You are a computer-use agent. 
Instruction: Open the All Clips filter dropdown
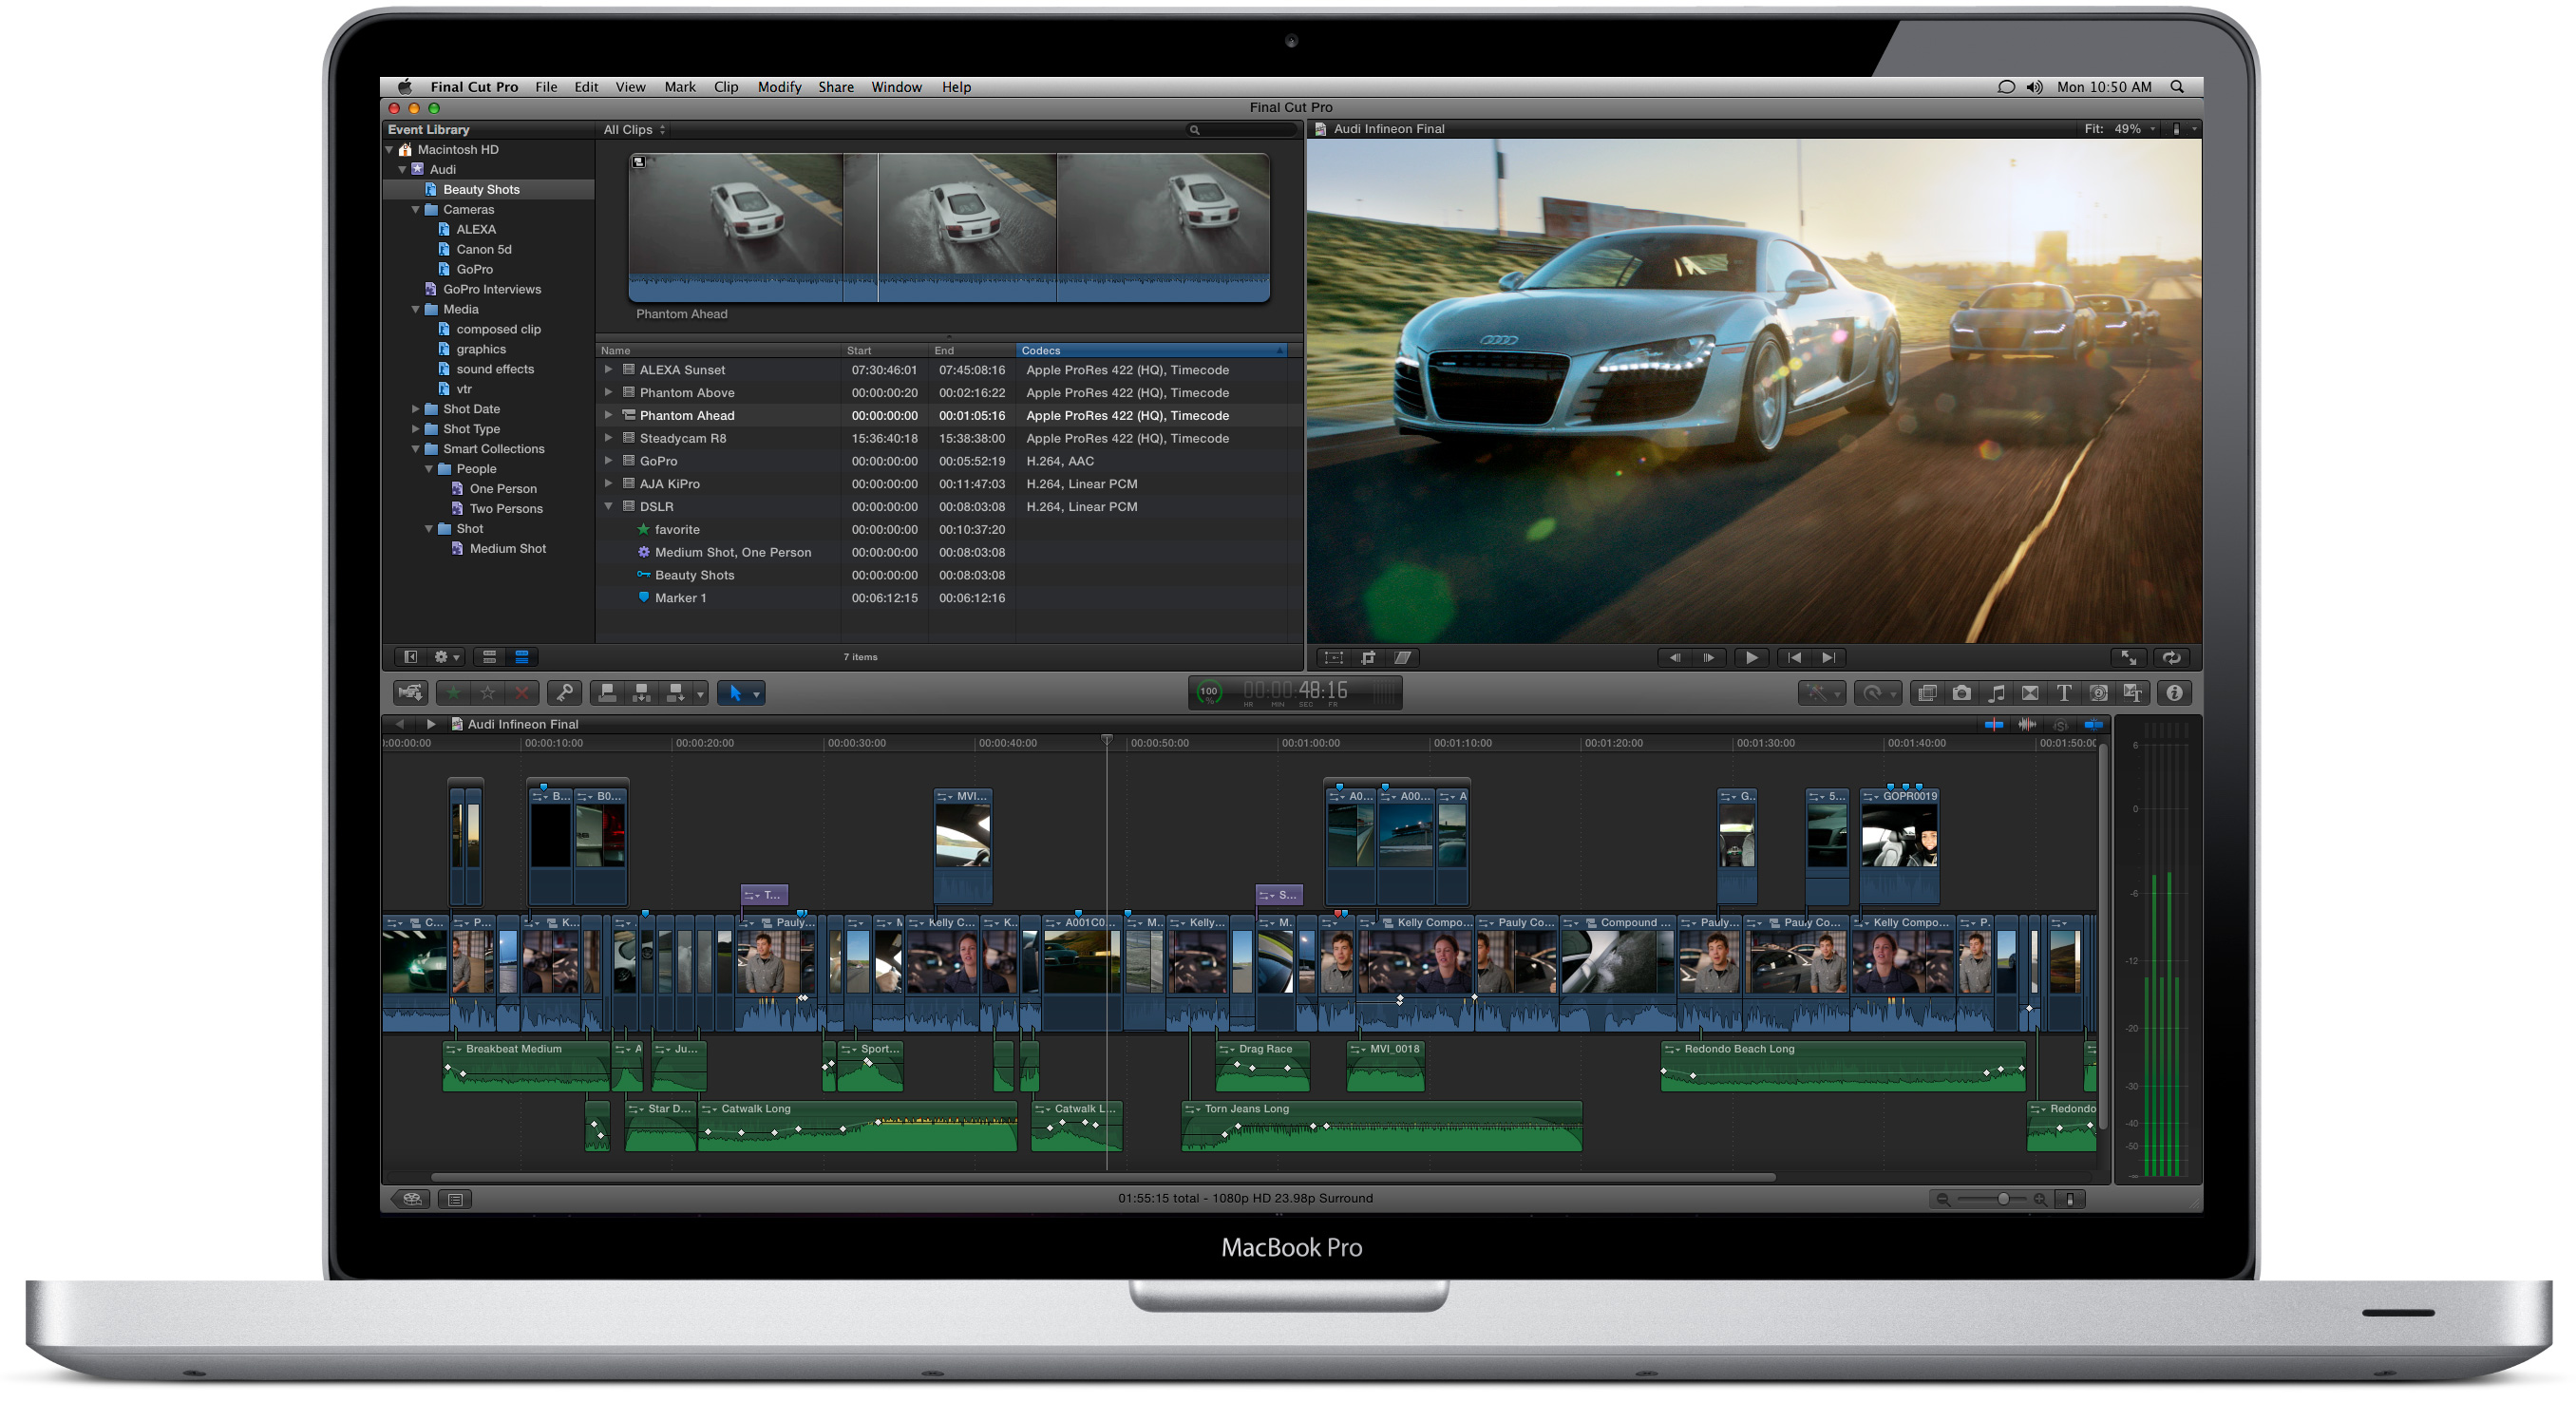coord(634,130)
